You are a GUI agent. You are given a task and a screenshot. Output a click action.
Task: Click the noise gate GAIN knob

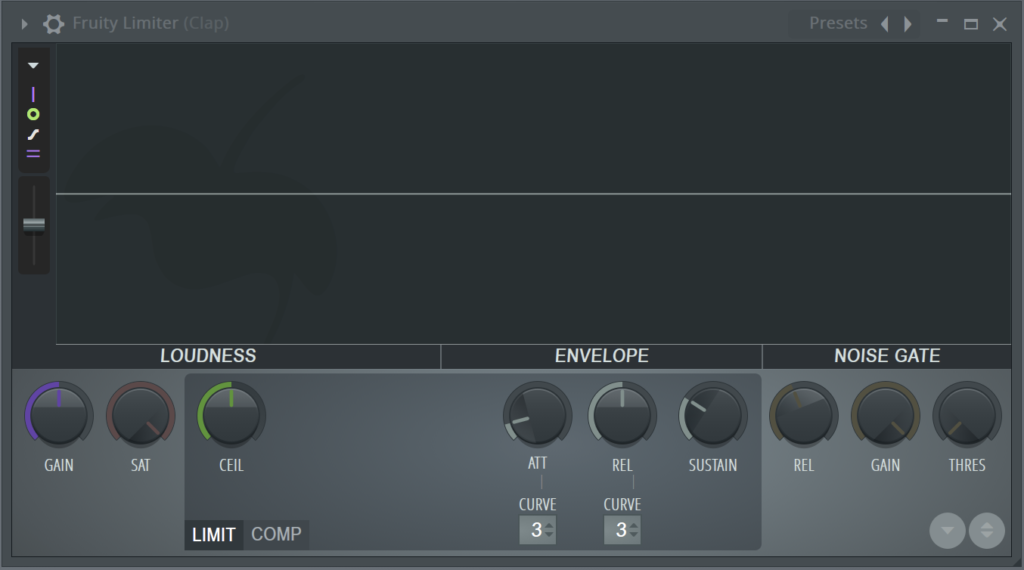tap(886, 415)
